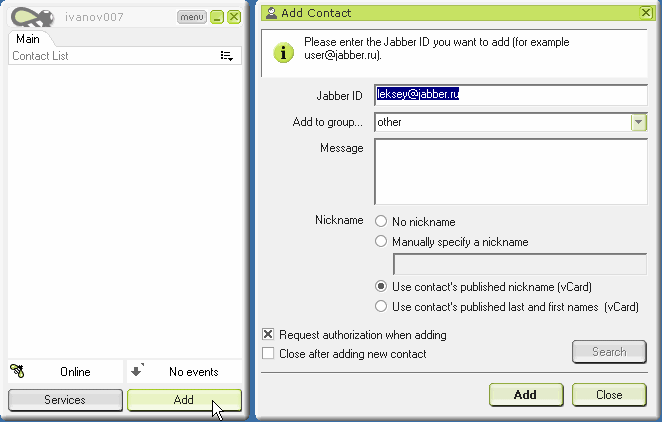The image size is (662, 422).
Task: Click the No events arrow icon
Action: (136, 372)
